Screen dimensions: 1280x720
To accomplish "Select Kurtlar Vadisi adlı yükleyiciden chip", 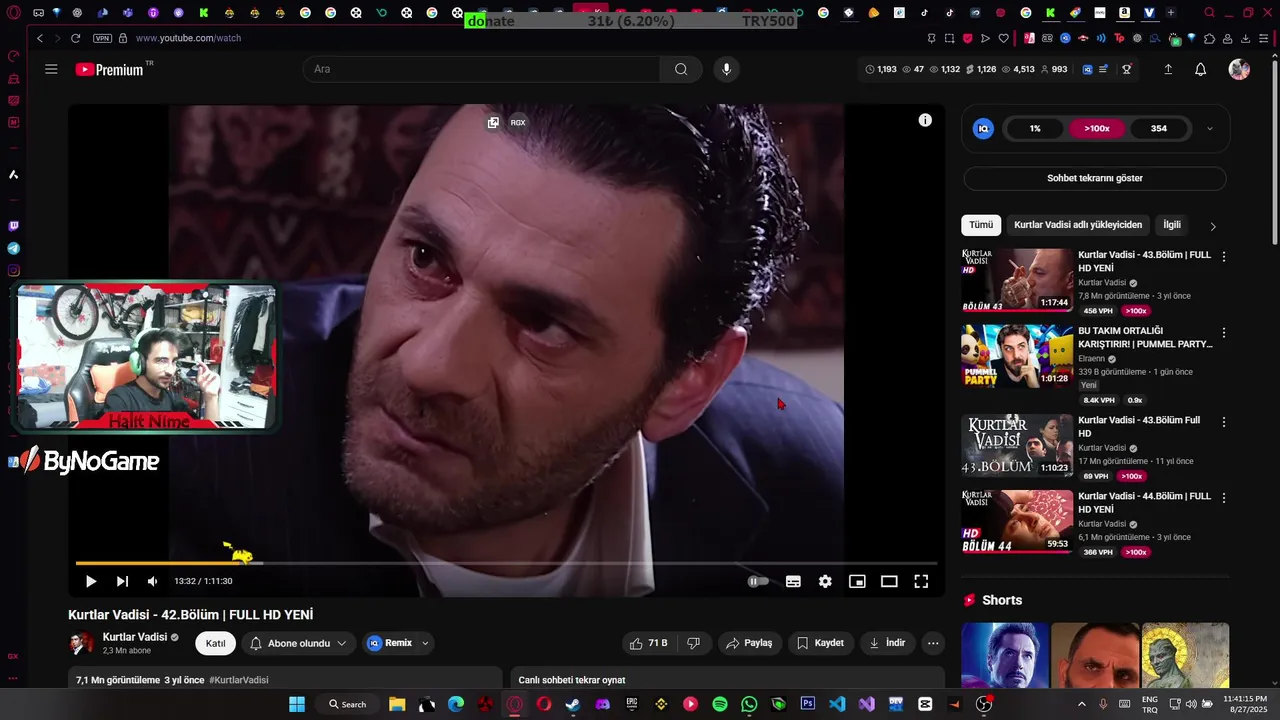I will point(1078,225).
